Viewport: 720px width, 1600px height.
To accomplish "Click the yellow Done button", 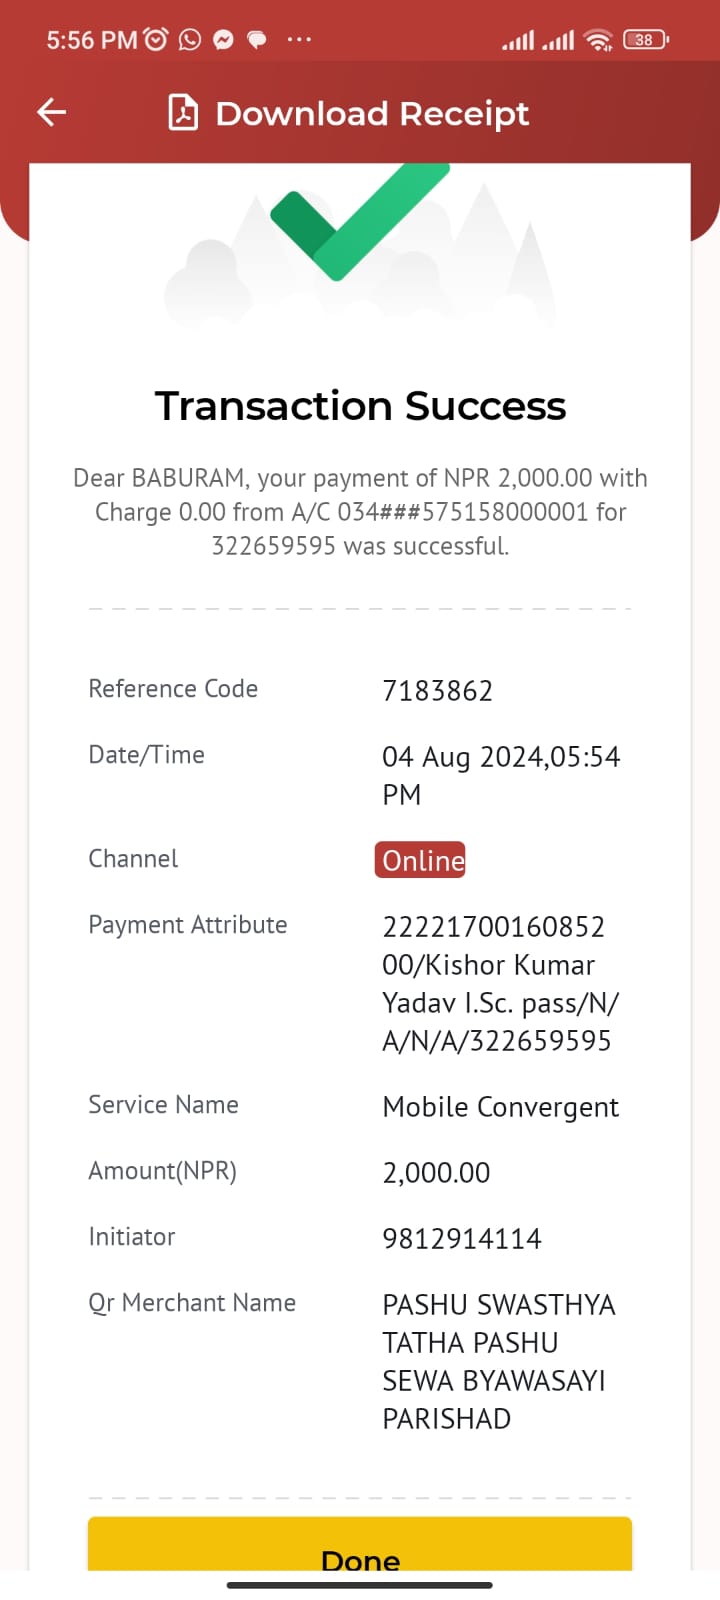I will 360,1543.
